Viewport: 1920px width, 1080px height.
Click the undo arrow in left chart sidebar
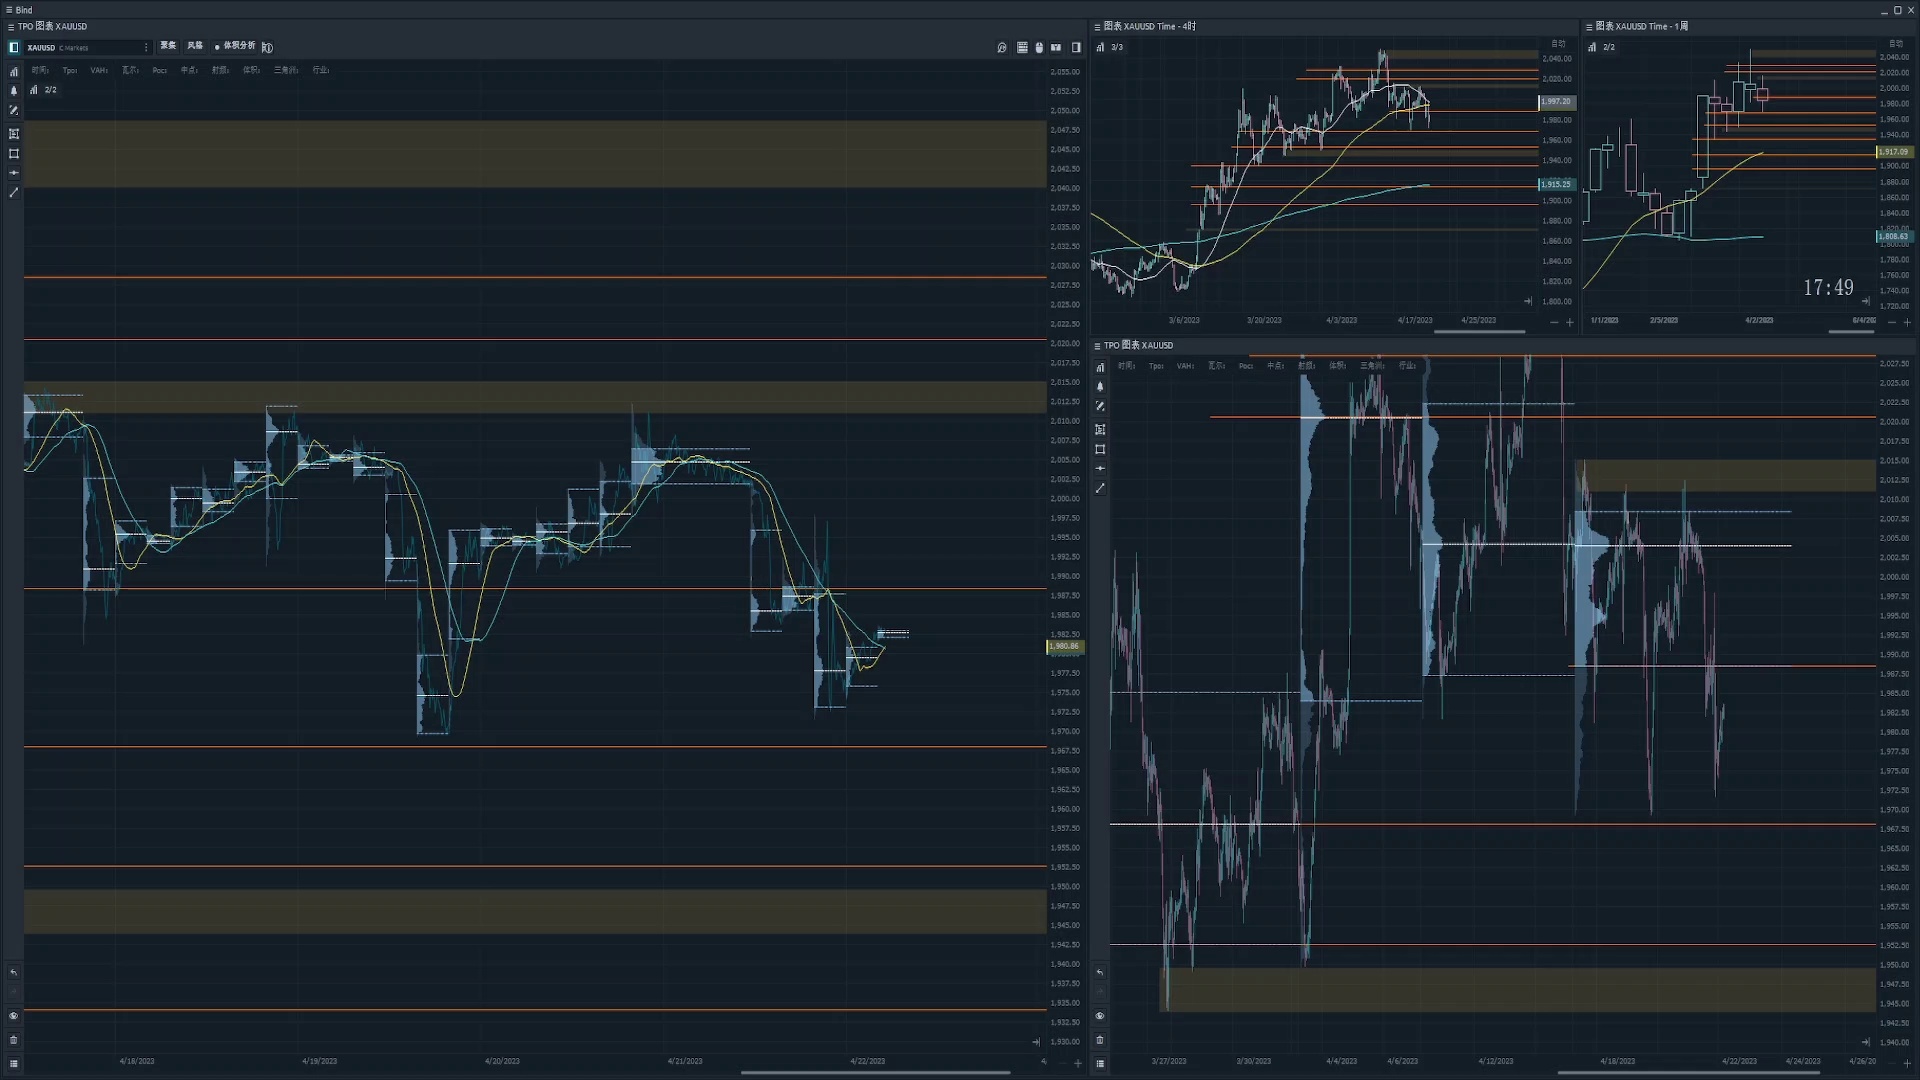[14, 973]
